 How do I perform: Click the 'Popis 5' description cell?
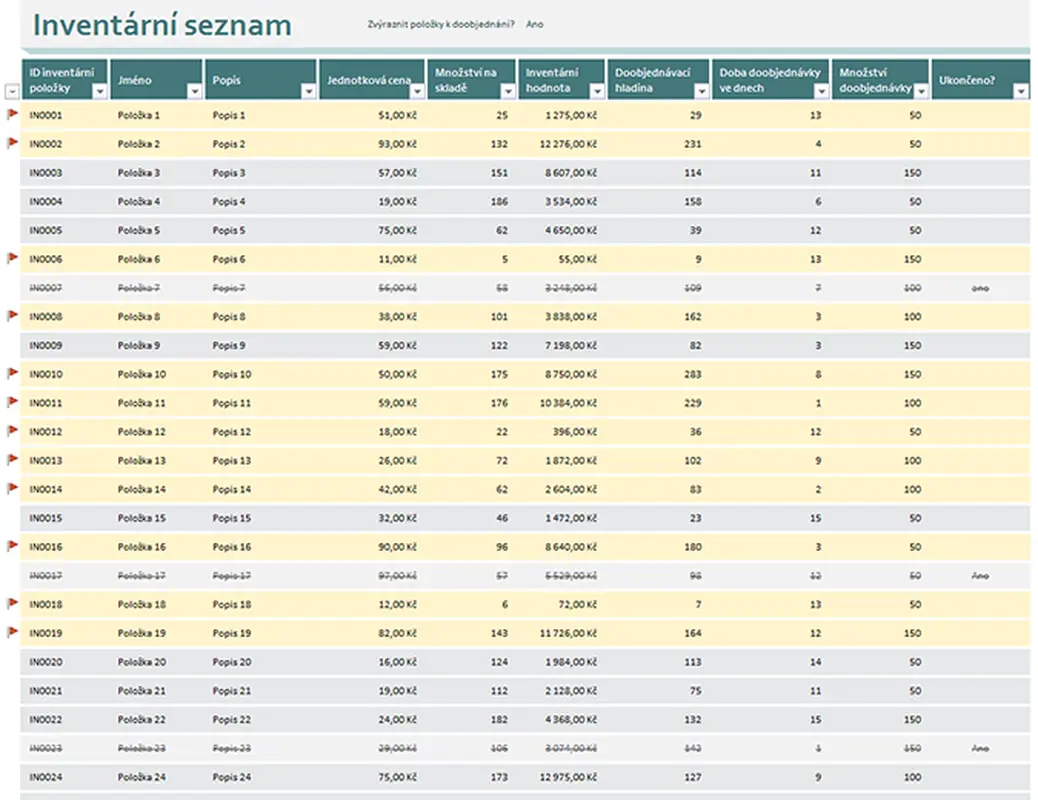point(229,230)
